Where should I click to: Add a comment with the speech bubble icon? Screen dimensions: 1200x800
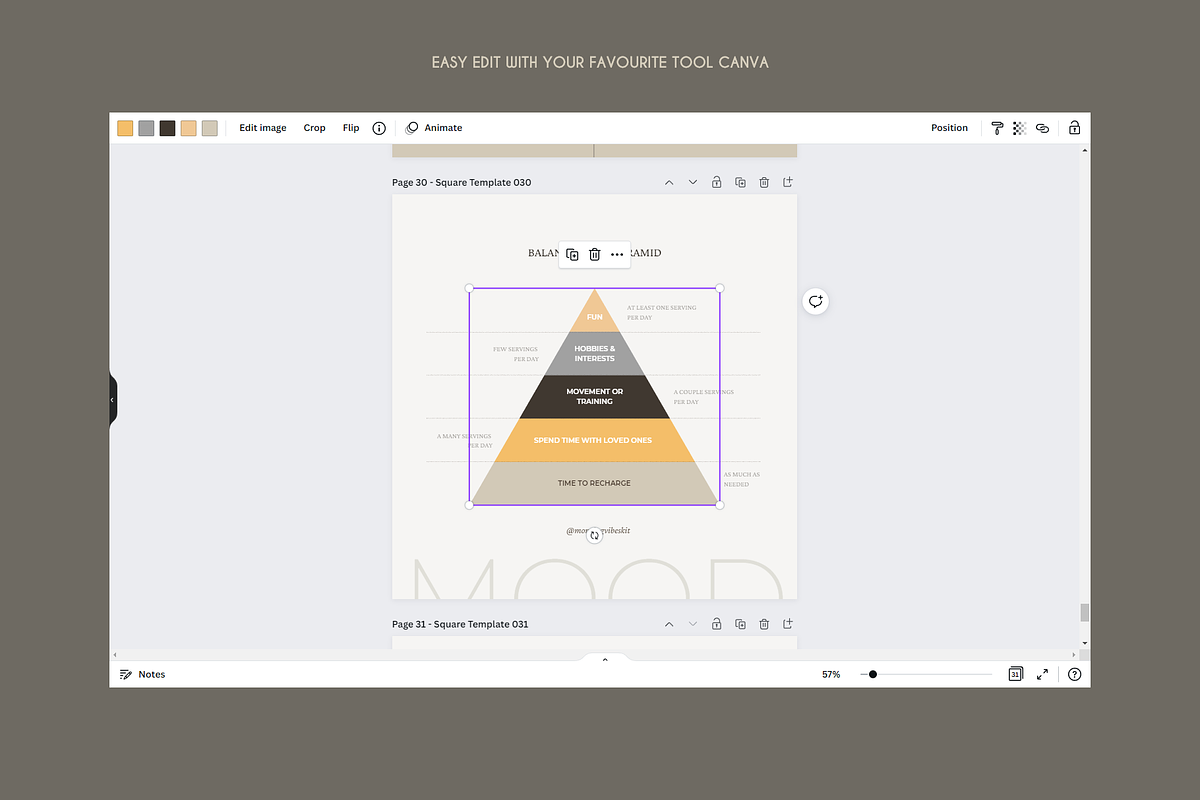(x=816, y=301)
